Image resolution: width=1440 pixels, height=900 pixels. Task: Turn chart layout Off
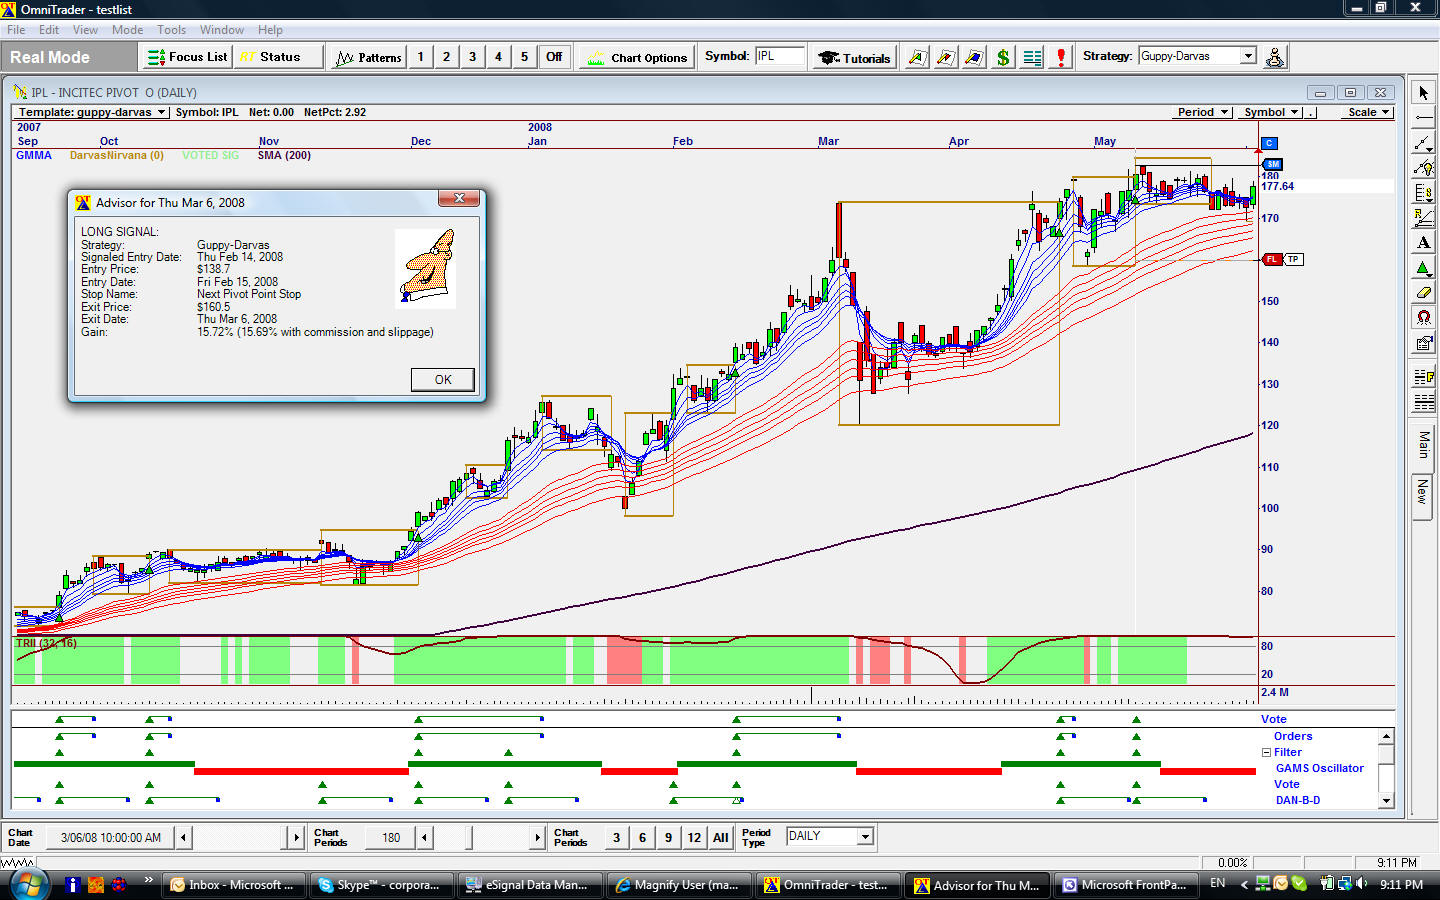554,57
